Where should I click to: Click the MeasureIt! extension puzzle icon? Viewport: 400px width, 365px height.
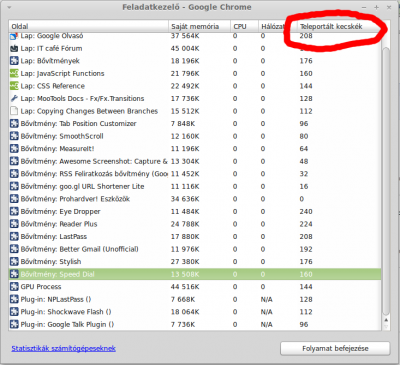[14, 149]
